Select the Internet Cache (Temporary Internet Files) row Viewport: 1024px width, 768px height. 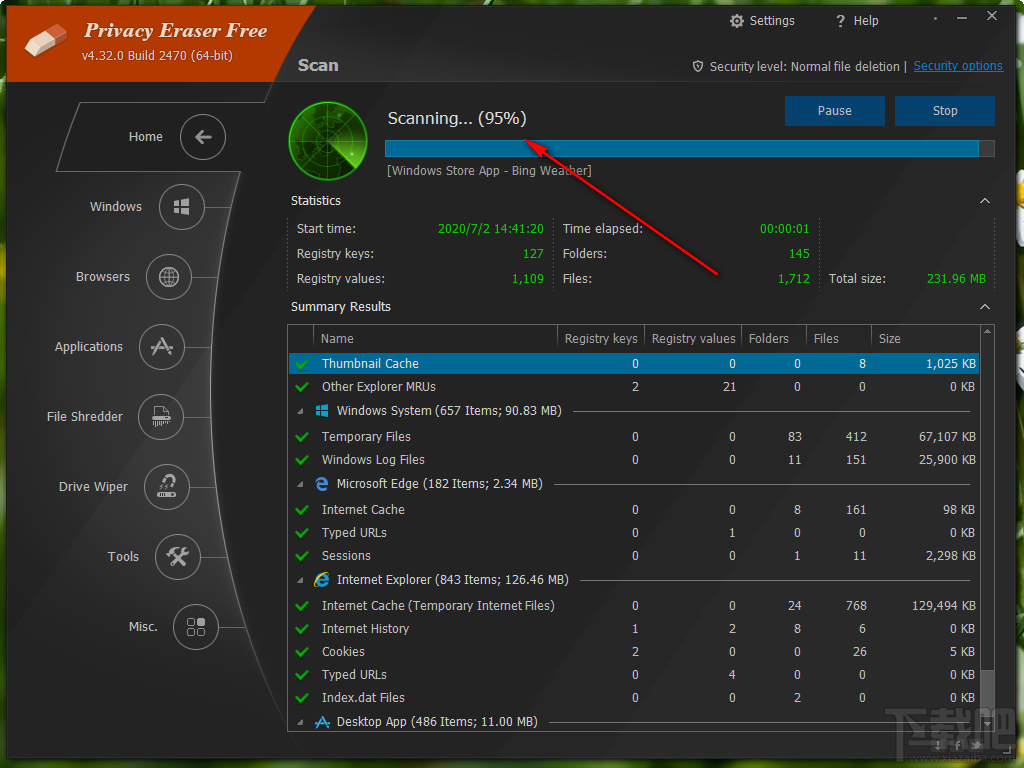[x=634, y=606]
